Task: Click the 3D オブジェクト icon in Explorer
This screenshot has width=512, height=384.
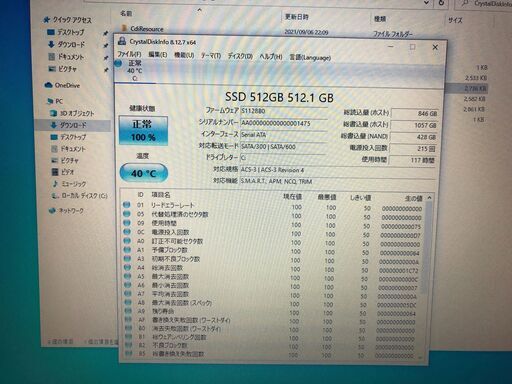Action: pyautogui.click(x=53, y=113)
